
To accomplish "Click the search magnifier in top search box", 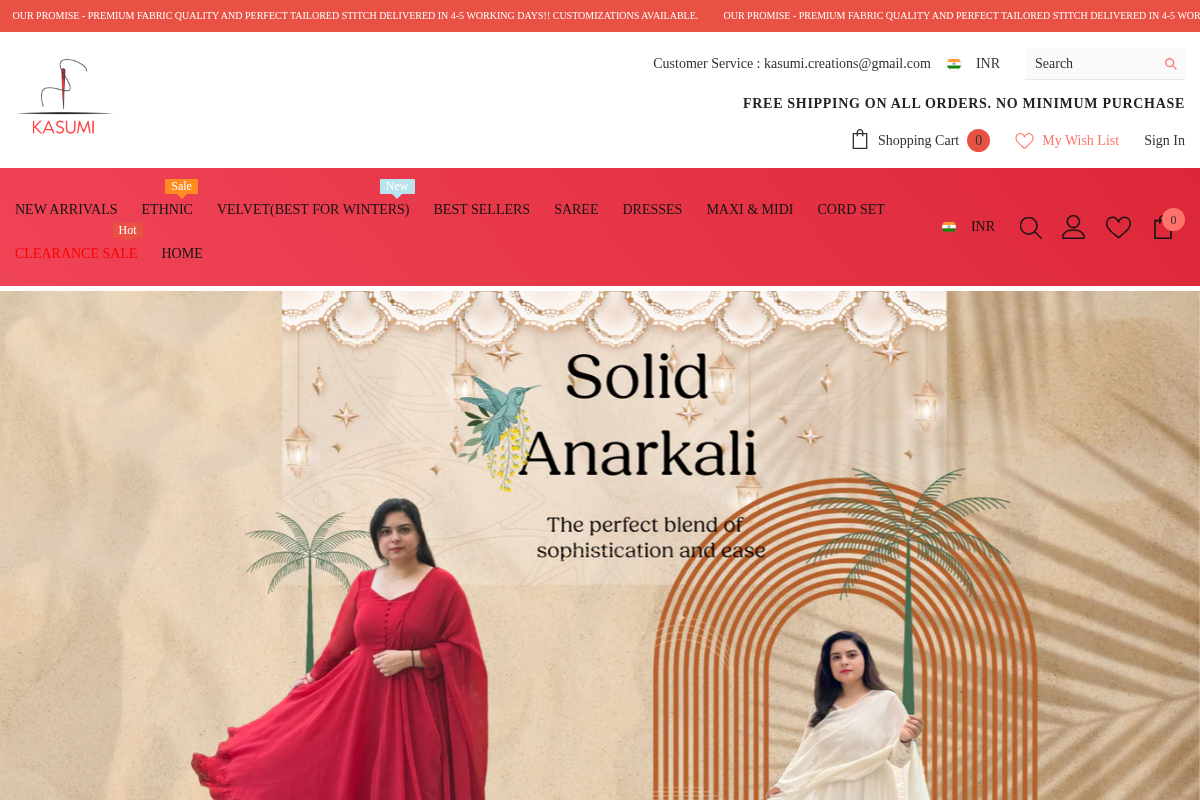I will tap(1170, 64).
